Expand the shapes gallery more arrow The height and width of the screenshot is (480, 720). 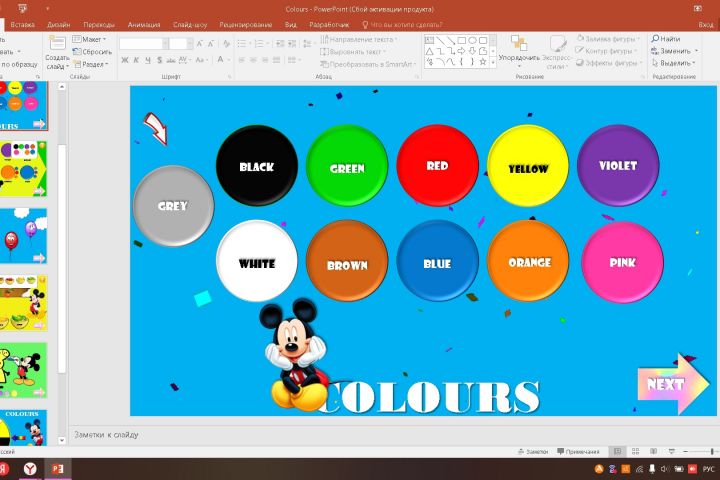pos(493,62)
